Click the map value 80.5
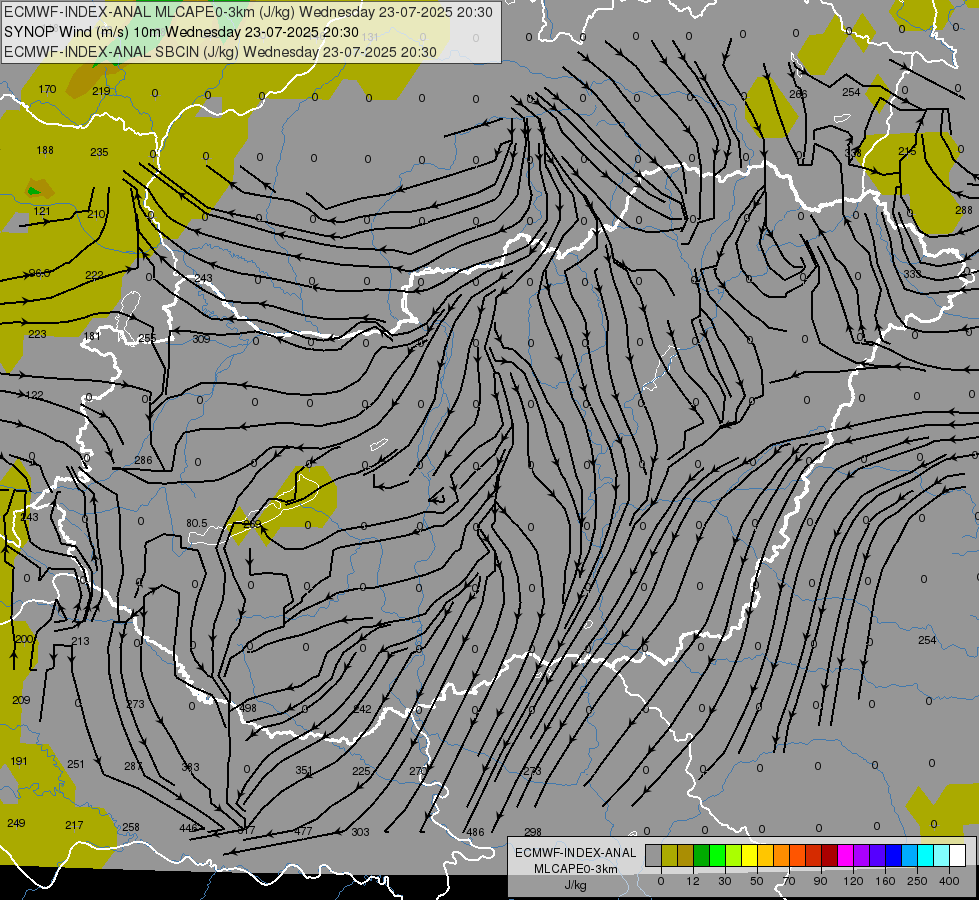 (197, 523)
